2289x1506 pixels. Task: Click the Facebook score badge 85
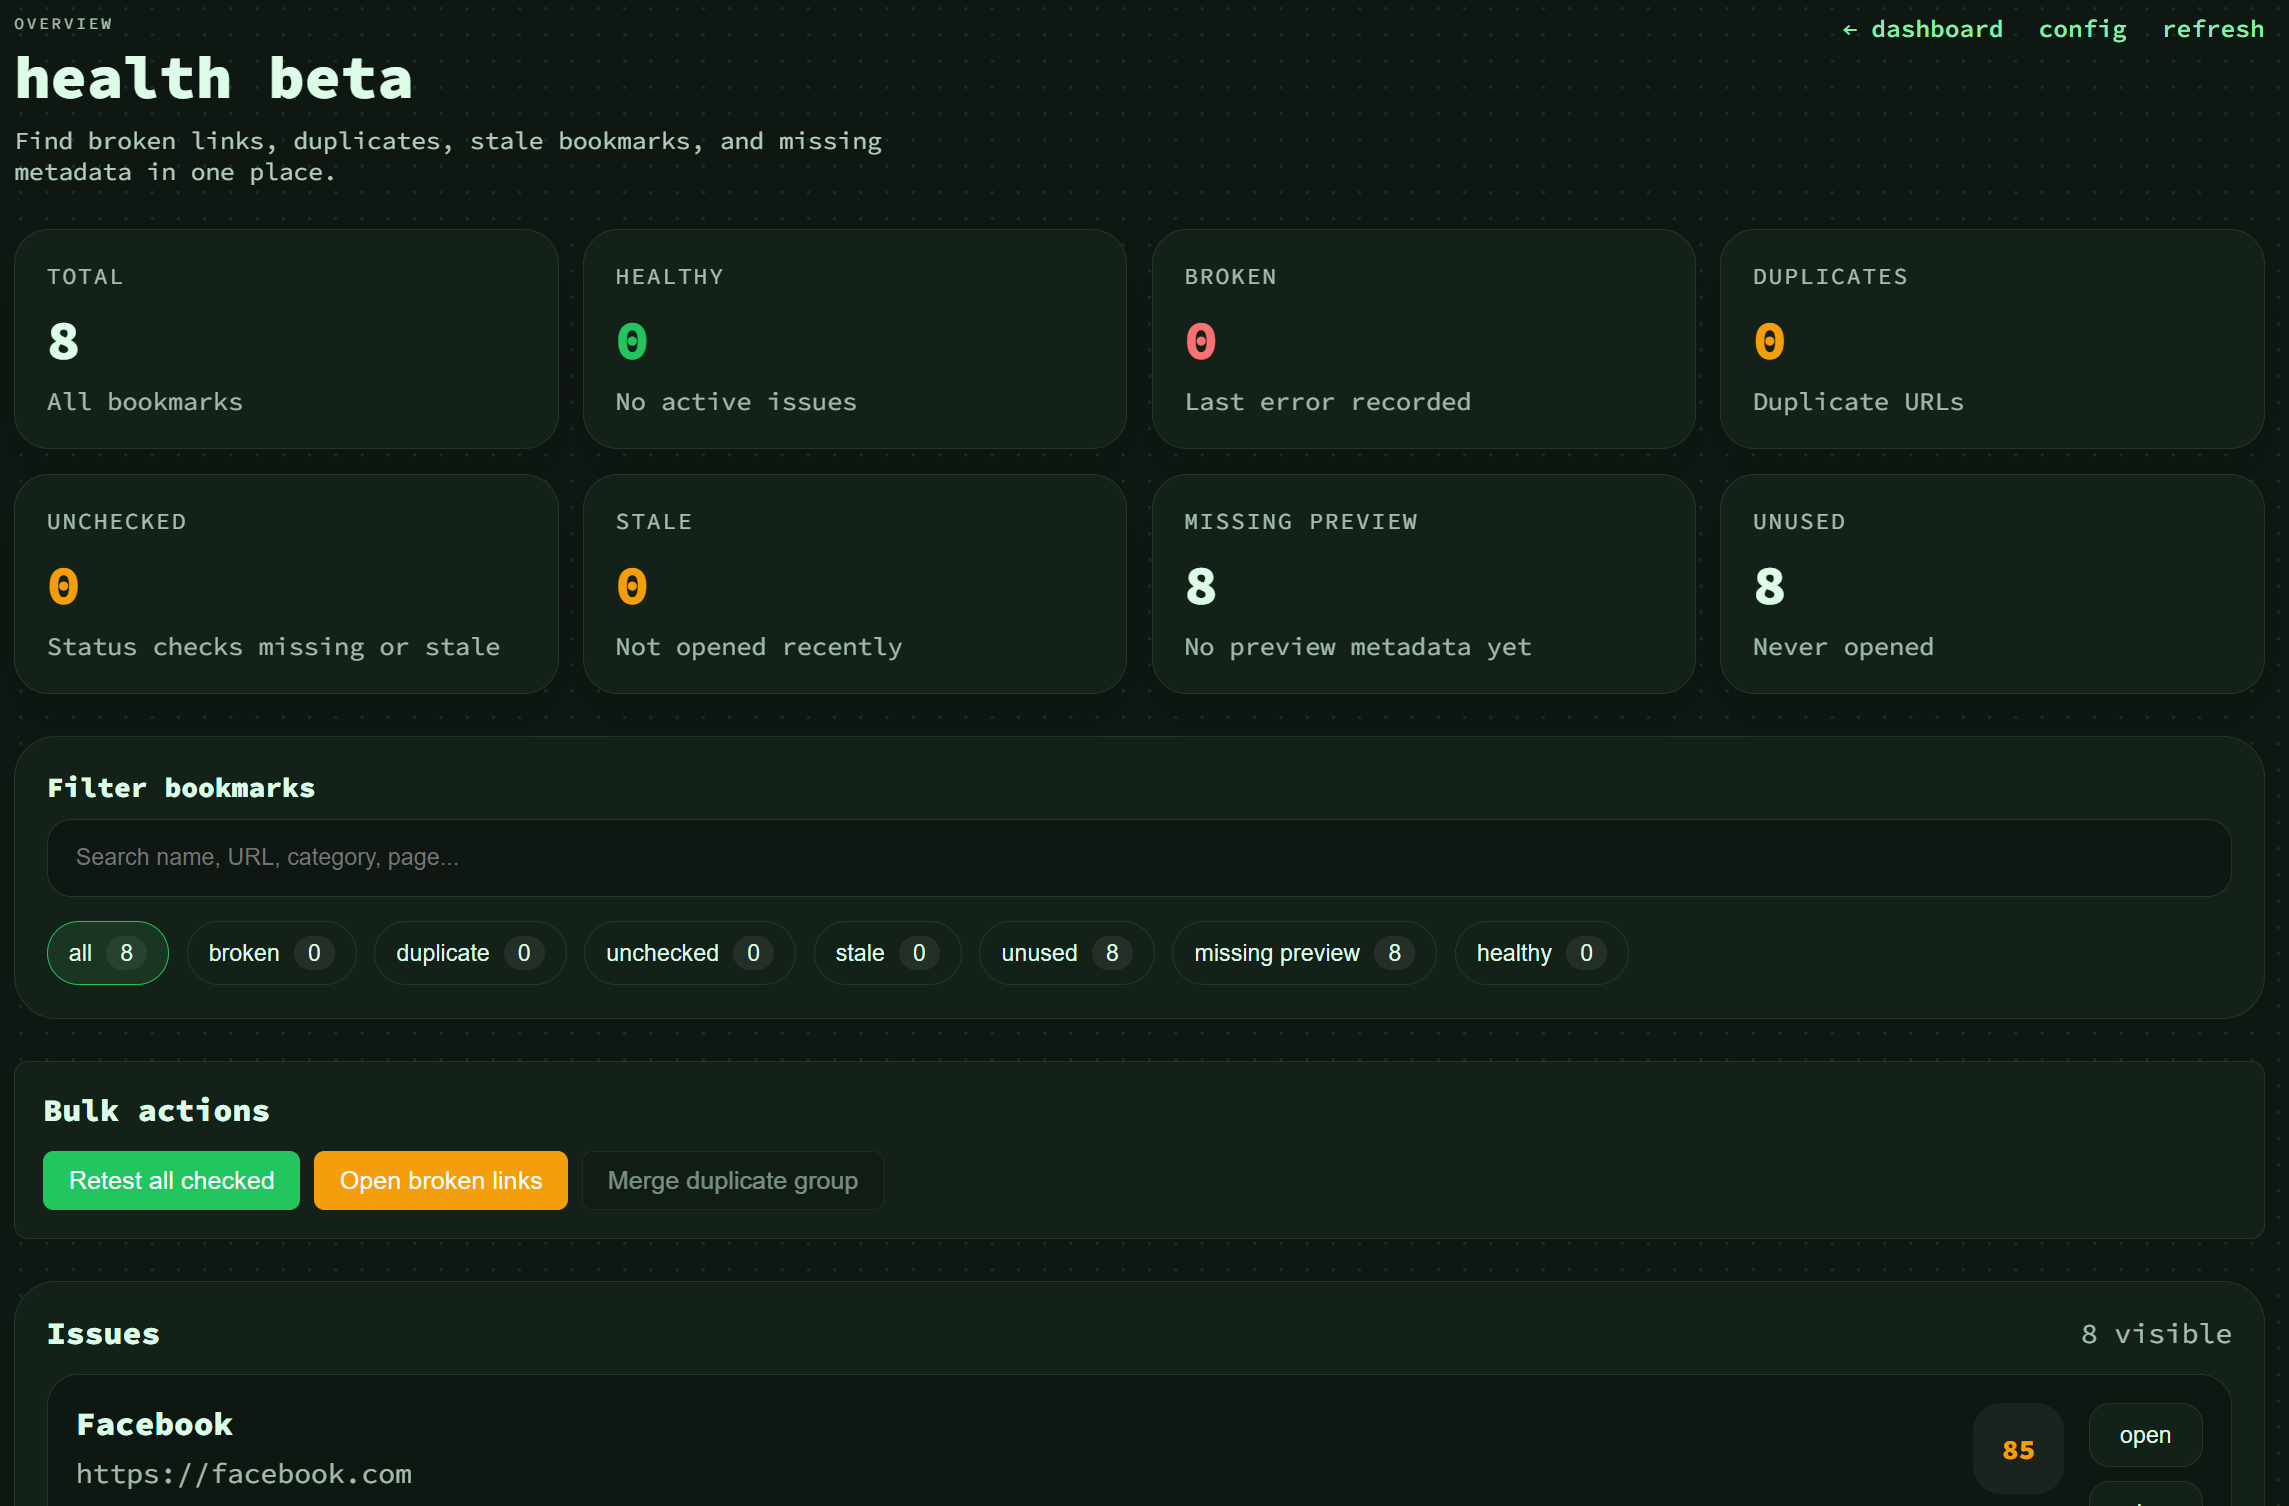coord(2018,1448)
